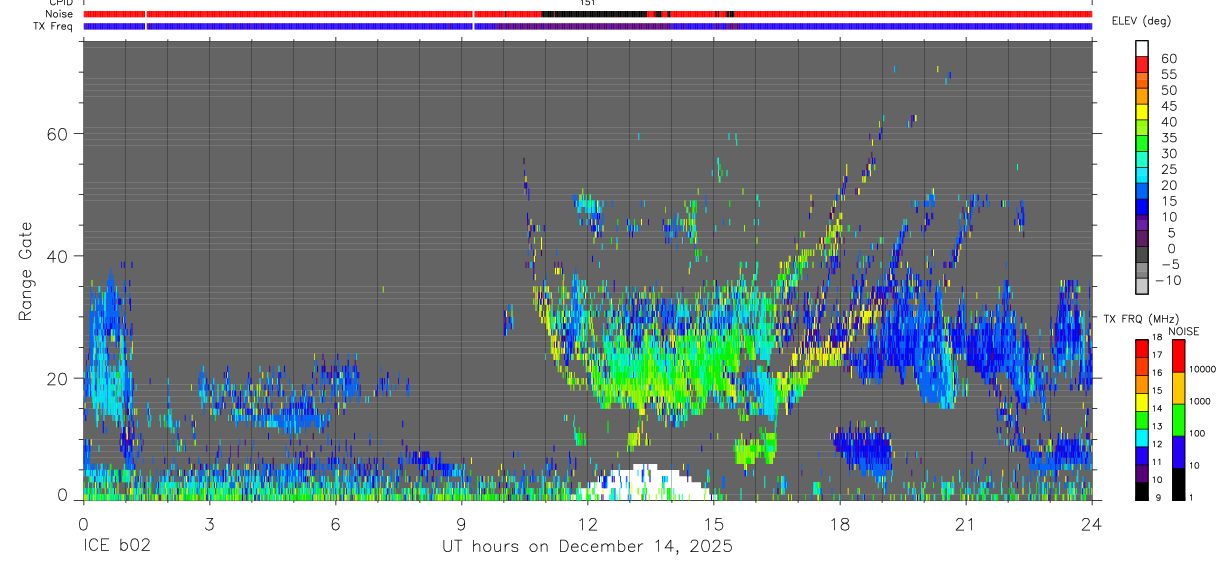Viewport: 1228px width, 567px height.
Task: Click the '−10' label on ELEV legend
Action: [1170, 281]
